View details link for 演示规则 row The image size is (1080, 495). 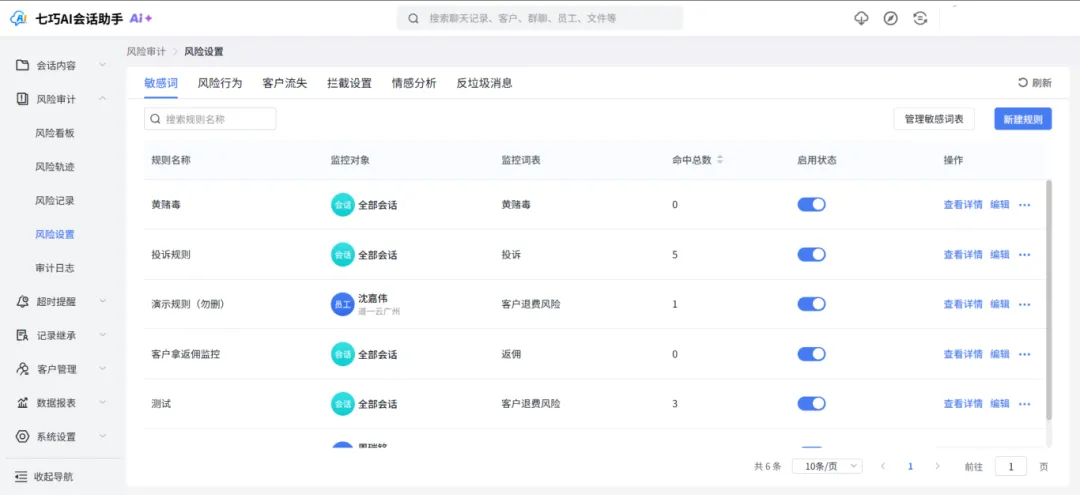point(962,304)
